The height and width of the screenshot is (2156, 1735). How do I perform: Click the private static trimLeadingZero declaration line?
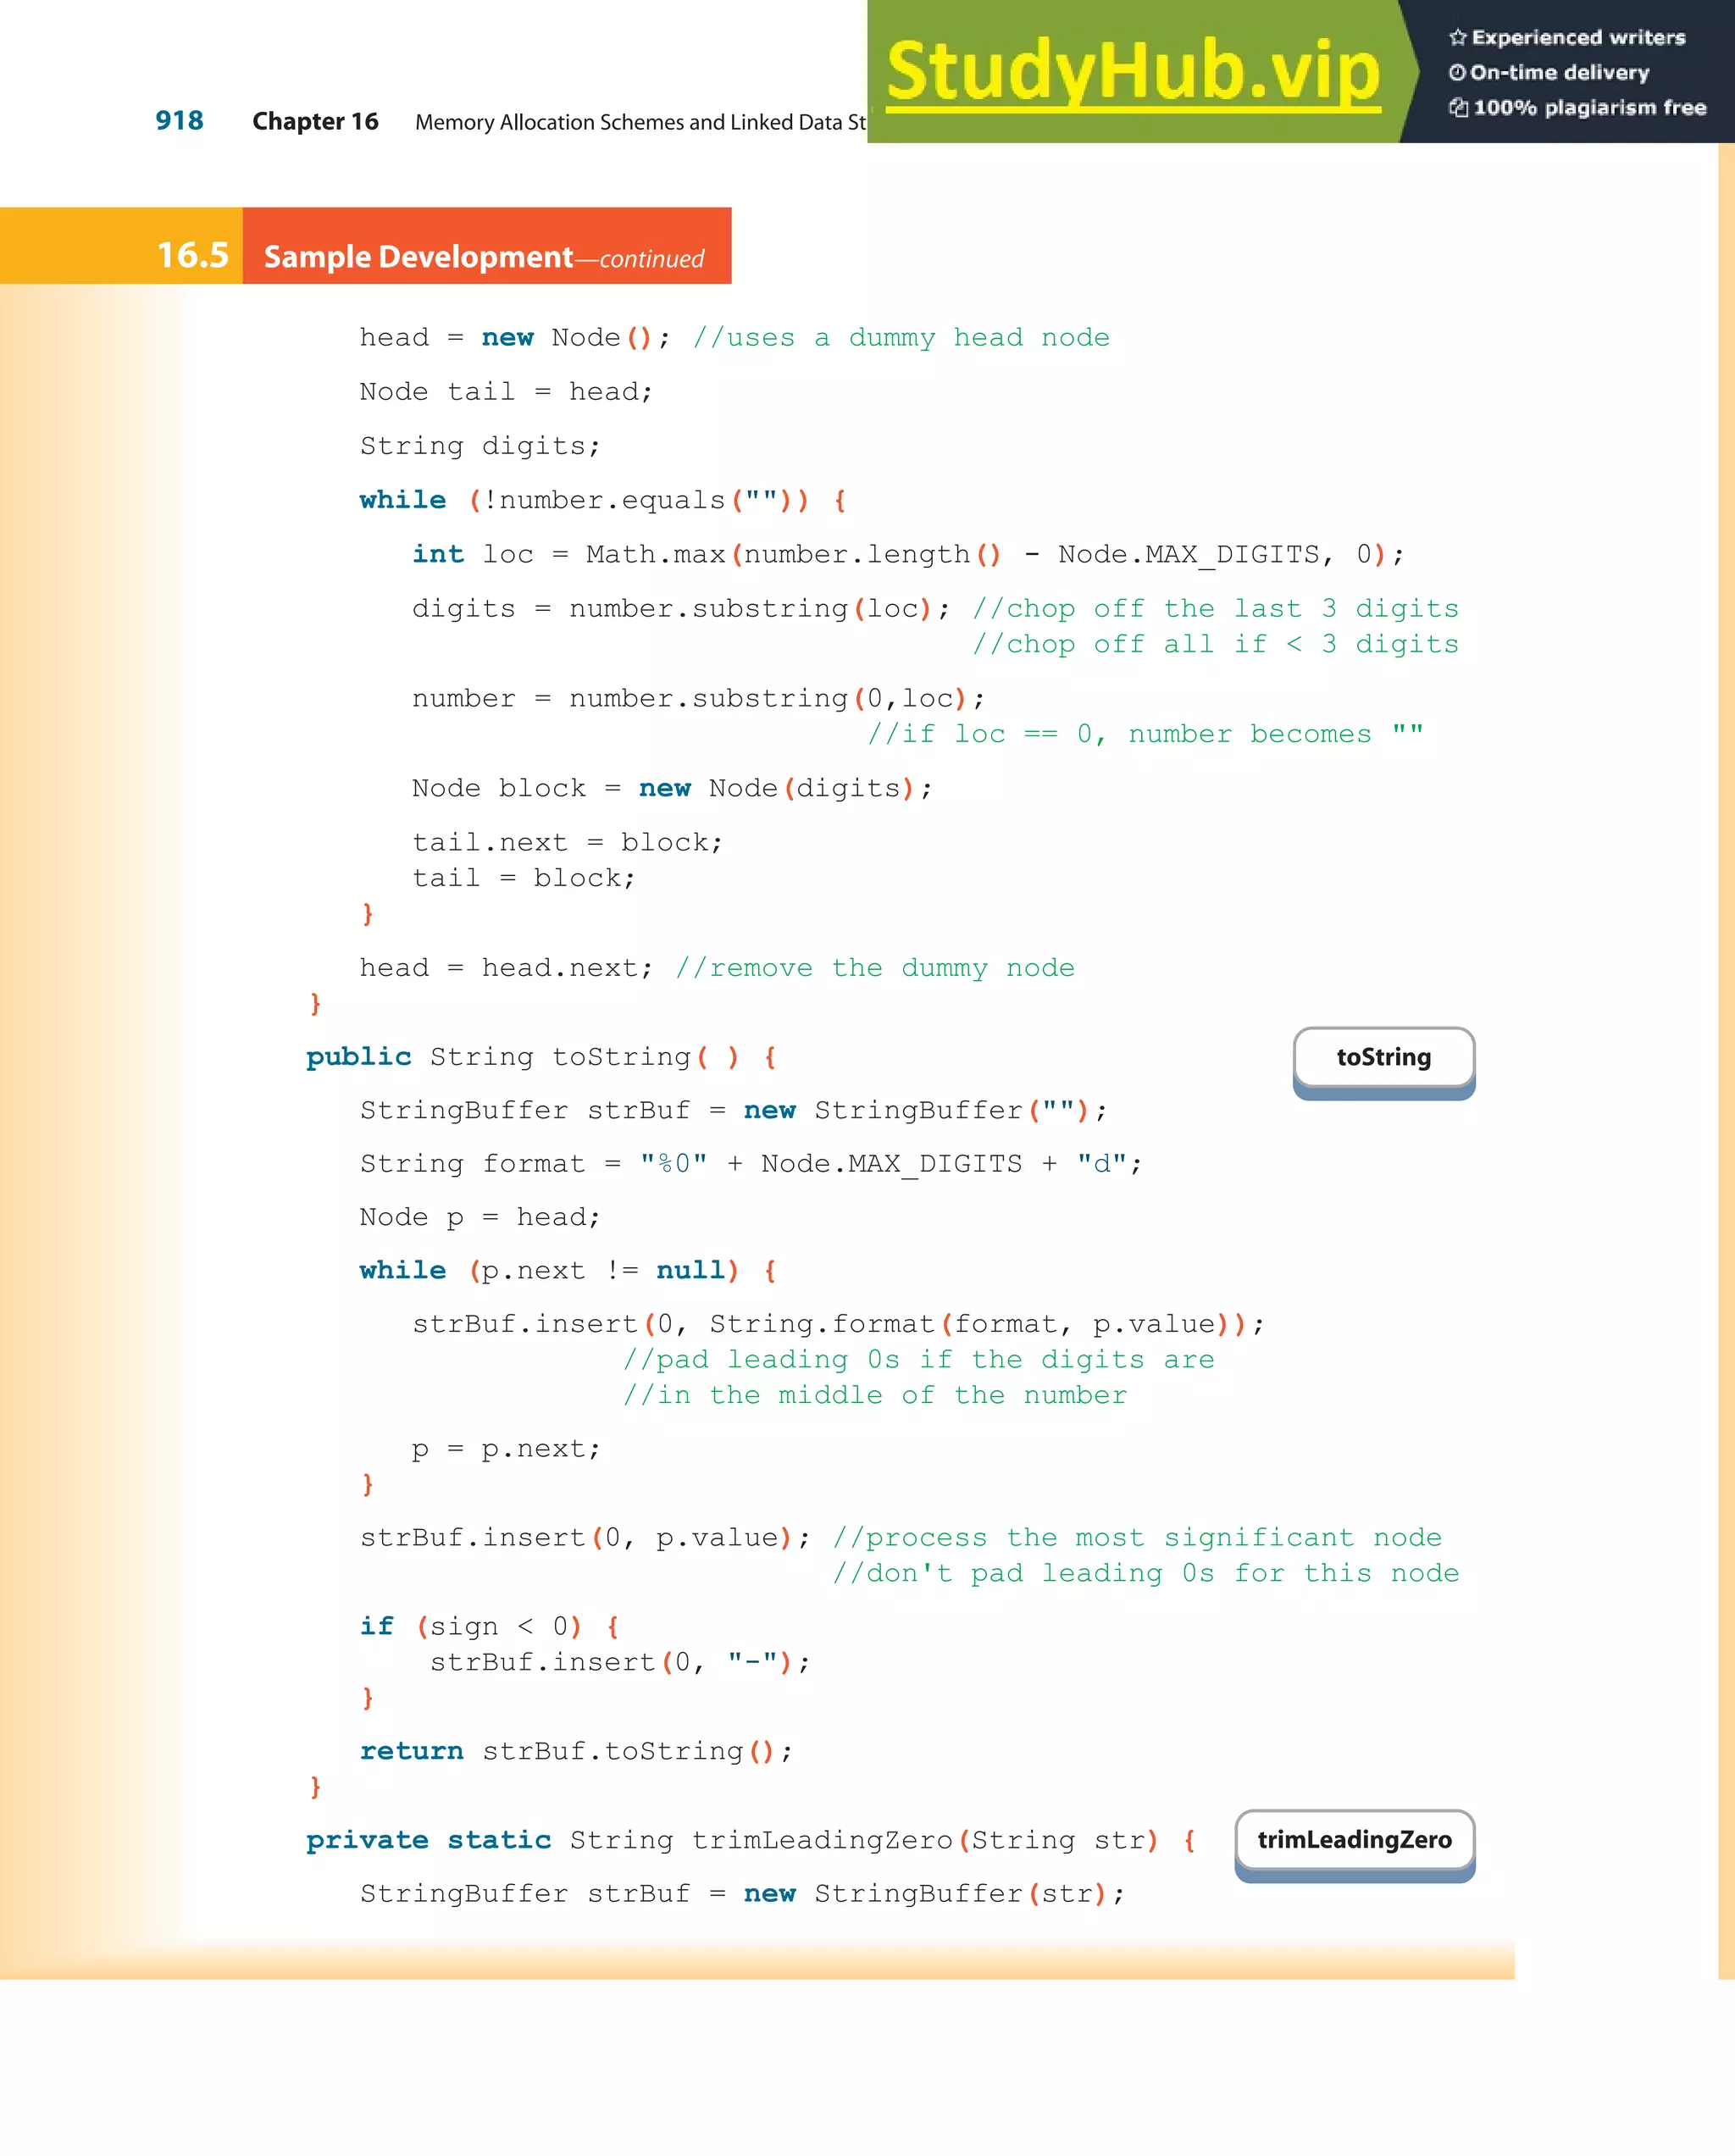pyautogui.click(x=750, y=1840)
